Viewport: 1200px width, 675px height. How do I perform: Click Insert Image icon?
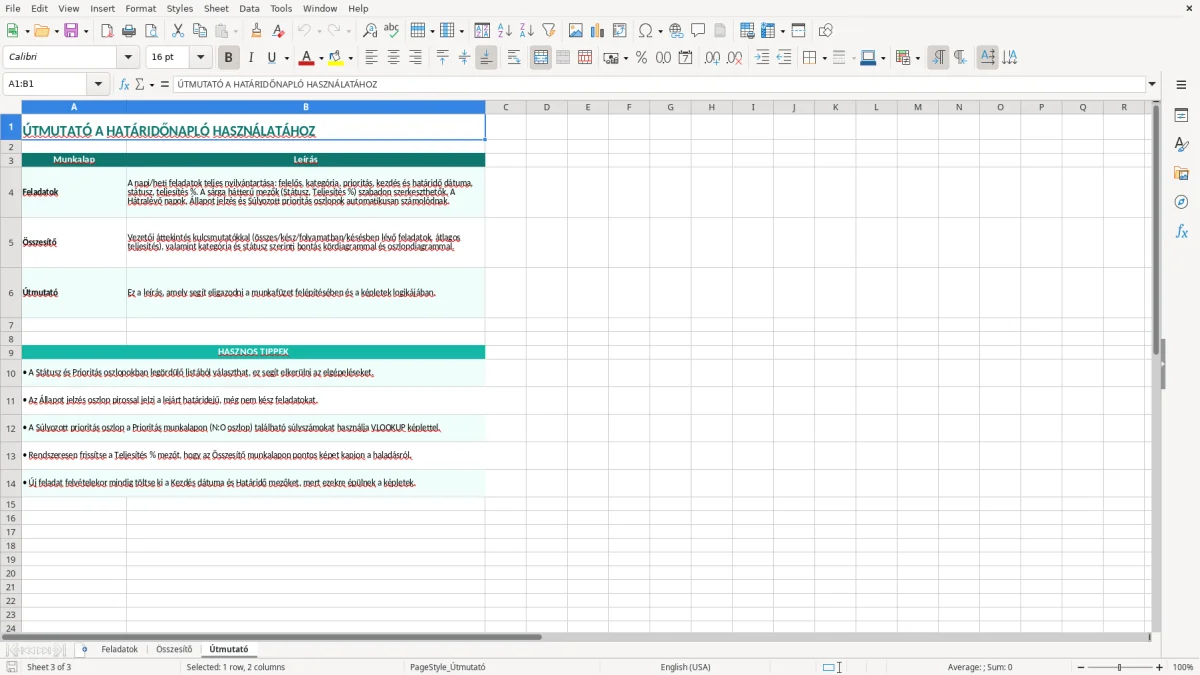576,31
